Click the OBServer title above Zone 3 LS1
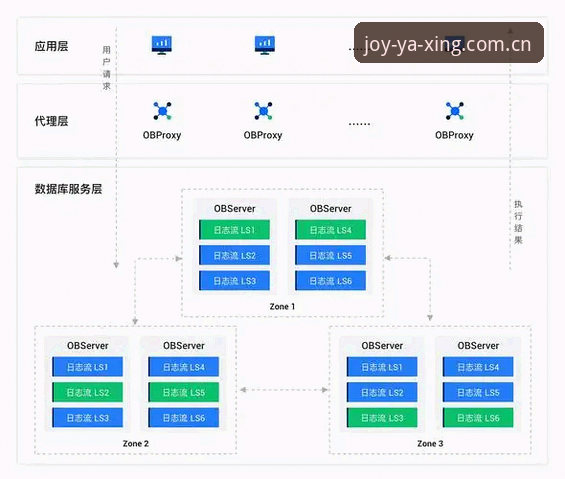 pyautogui.click(x=382, y=346)
